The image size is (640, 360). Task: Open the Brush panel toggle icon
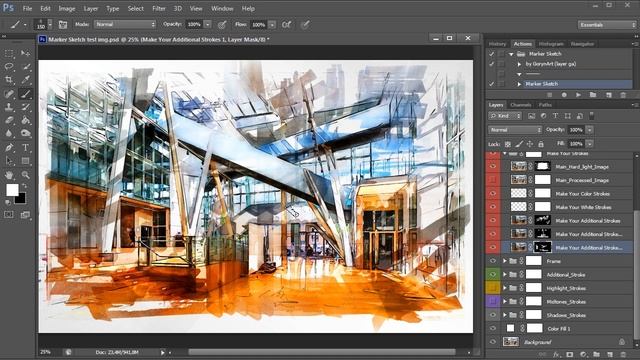click(63, 24)
